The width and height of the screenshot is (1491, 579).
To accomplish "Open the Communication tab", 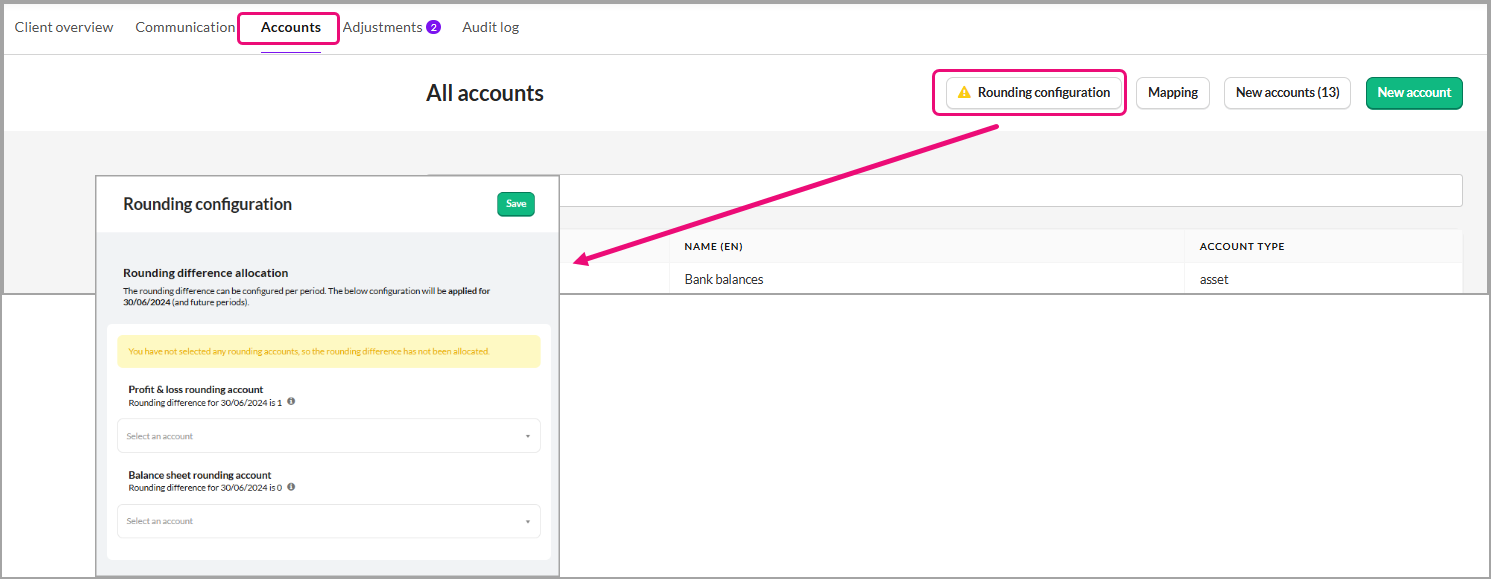I will tap(185, 27).
